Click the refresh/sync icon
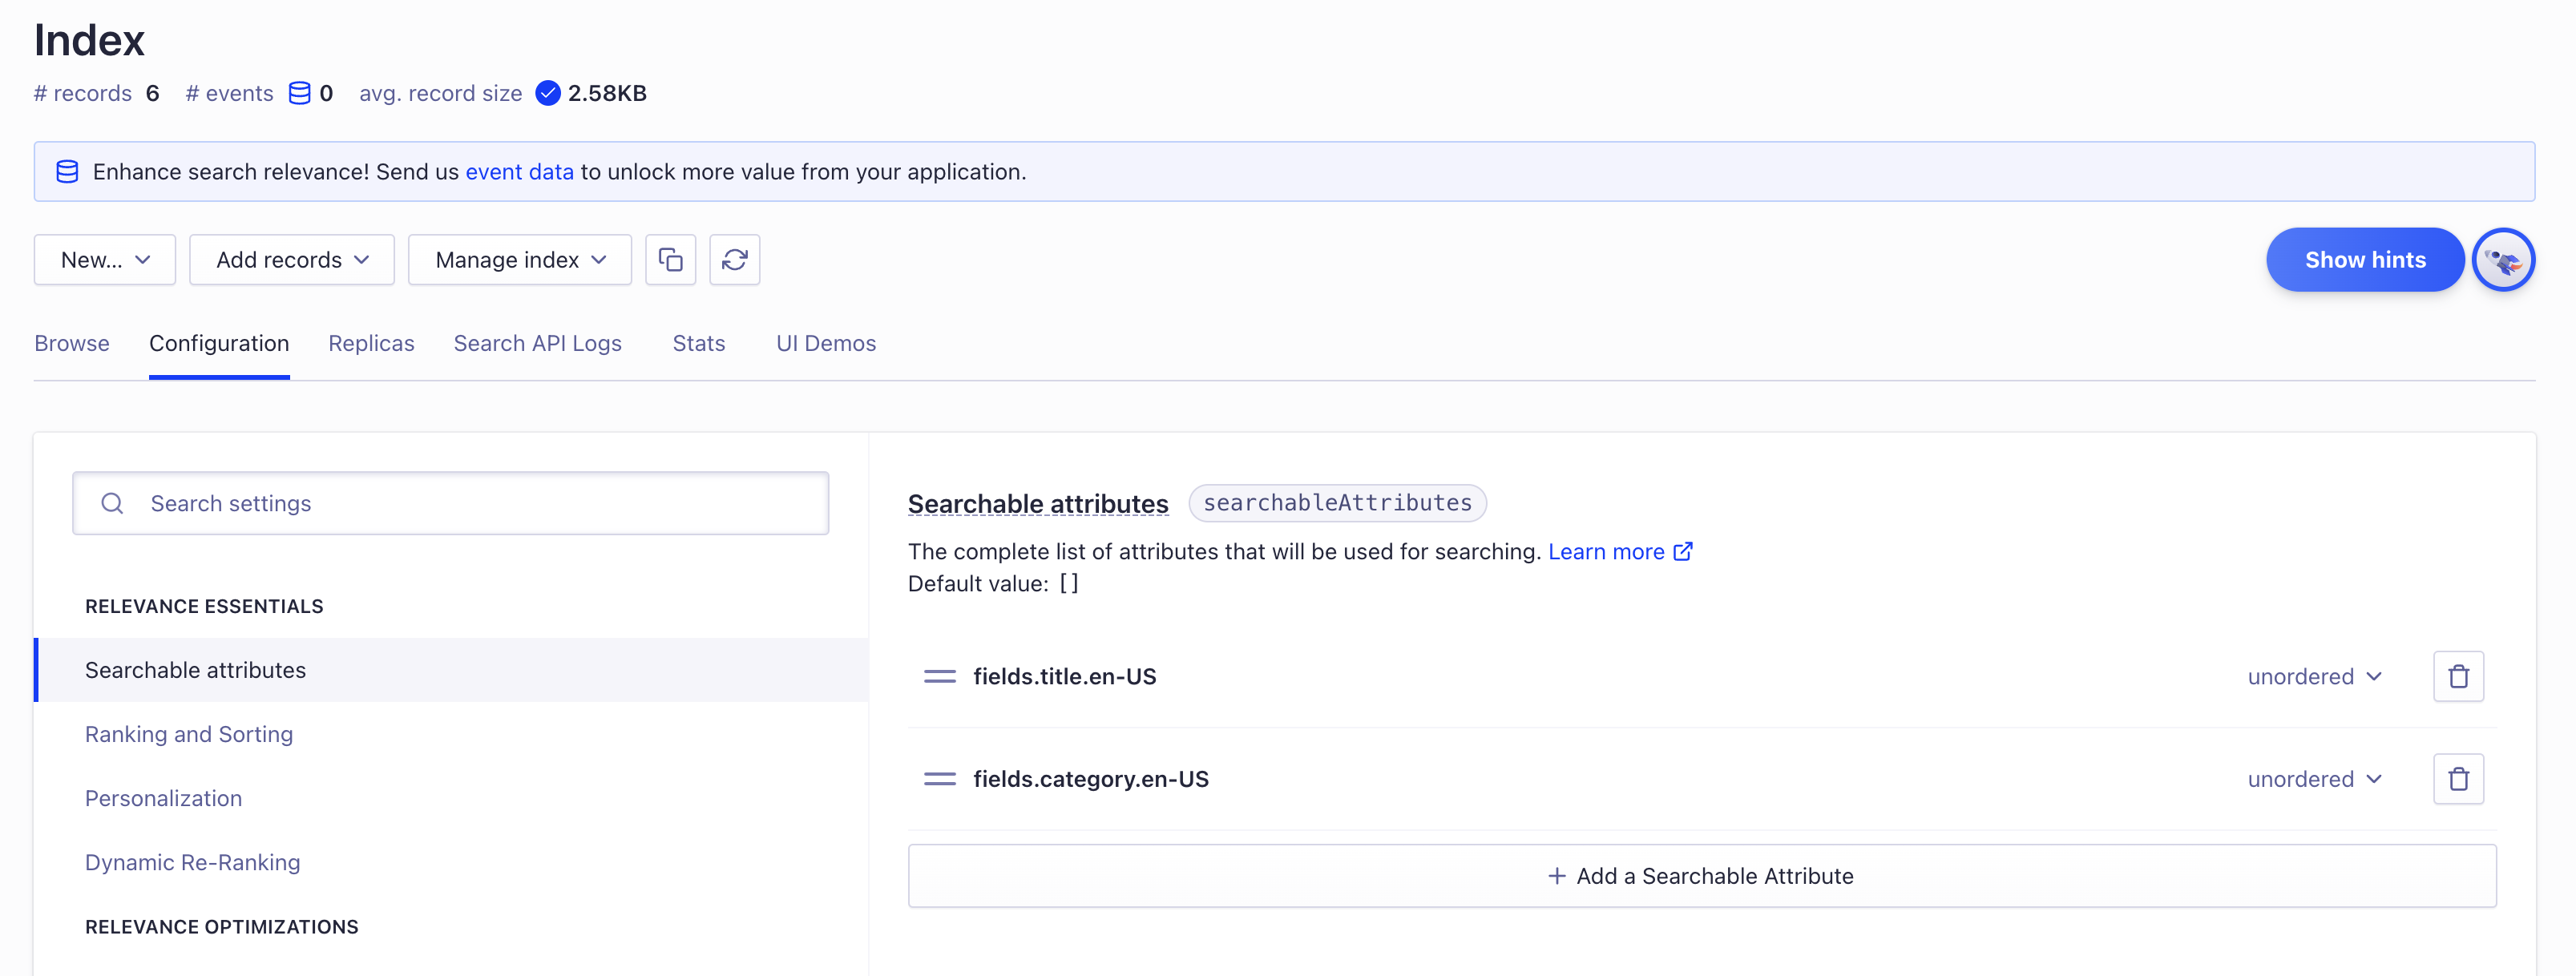 coord(734,260)
